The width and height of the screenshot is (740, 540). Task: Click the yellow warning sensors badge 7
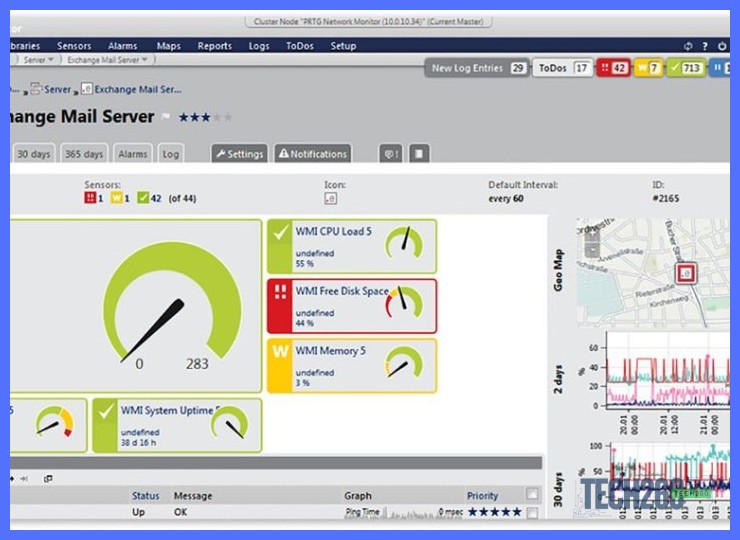pyautogui.click(x=648, y=68)
